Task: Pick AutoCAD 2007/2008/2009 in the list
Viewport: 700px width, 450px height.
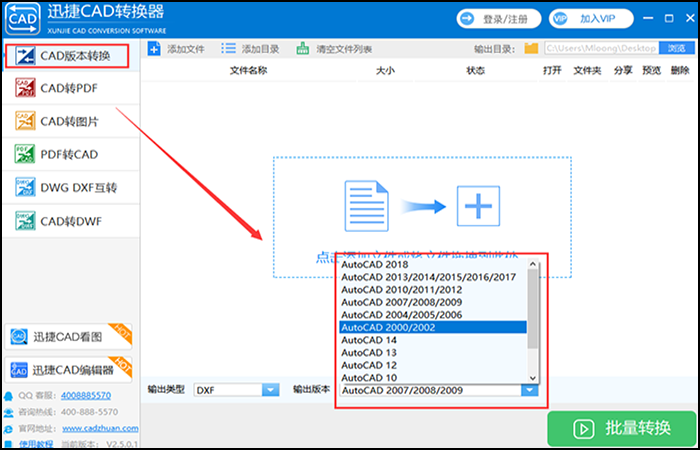Action: click(x=433, y=302)
